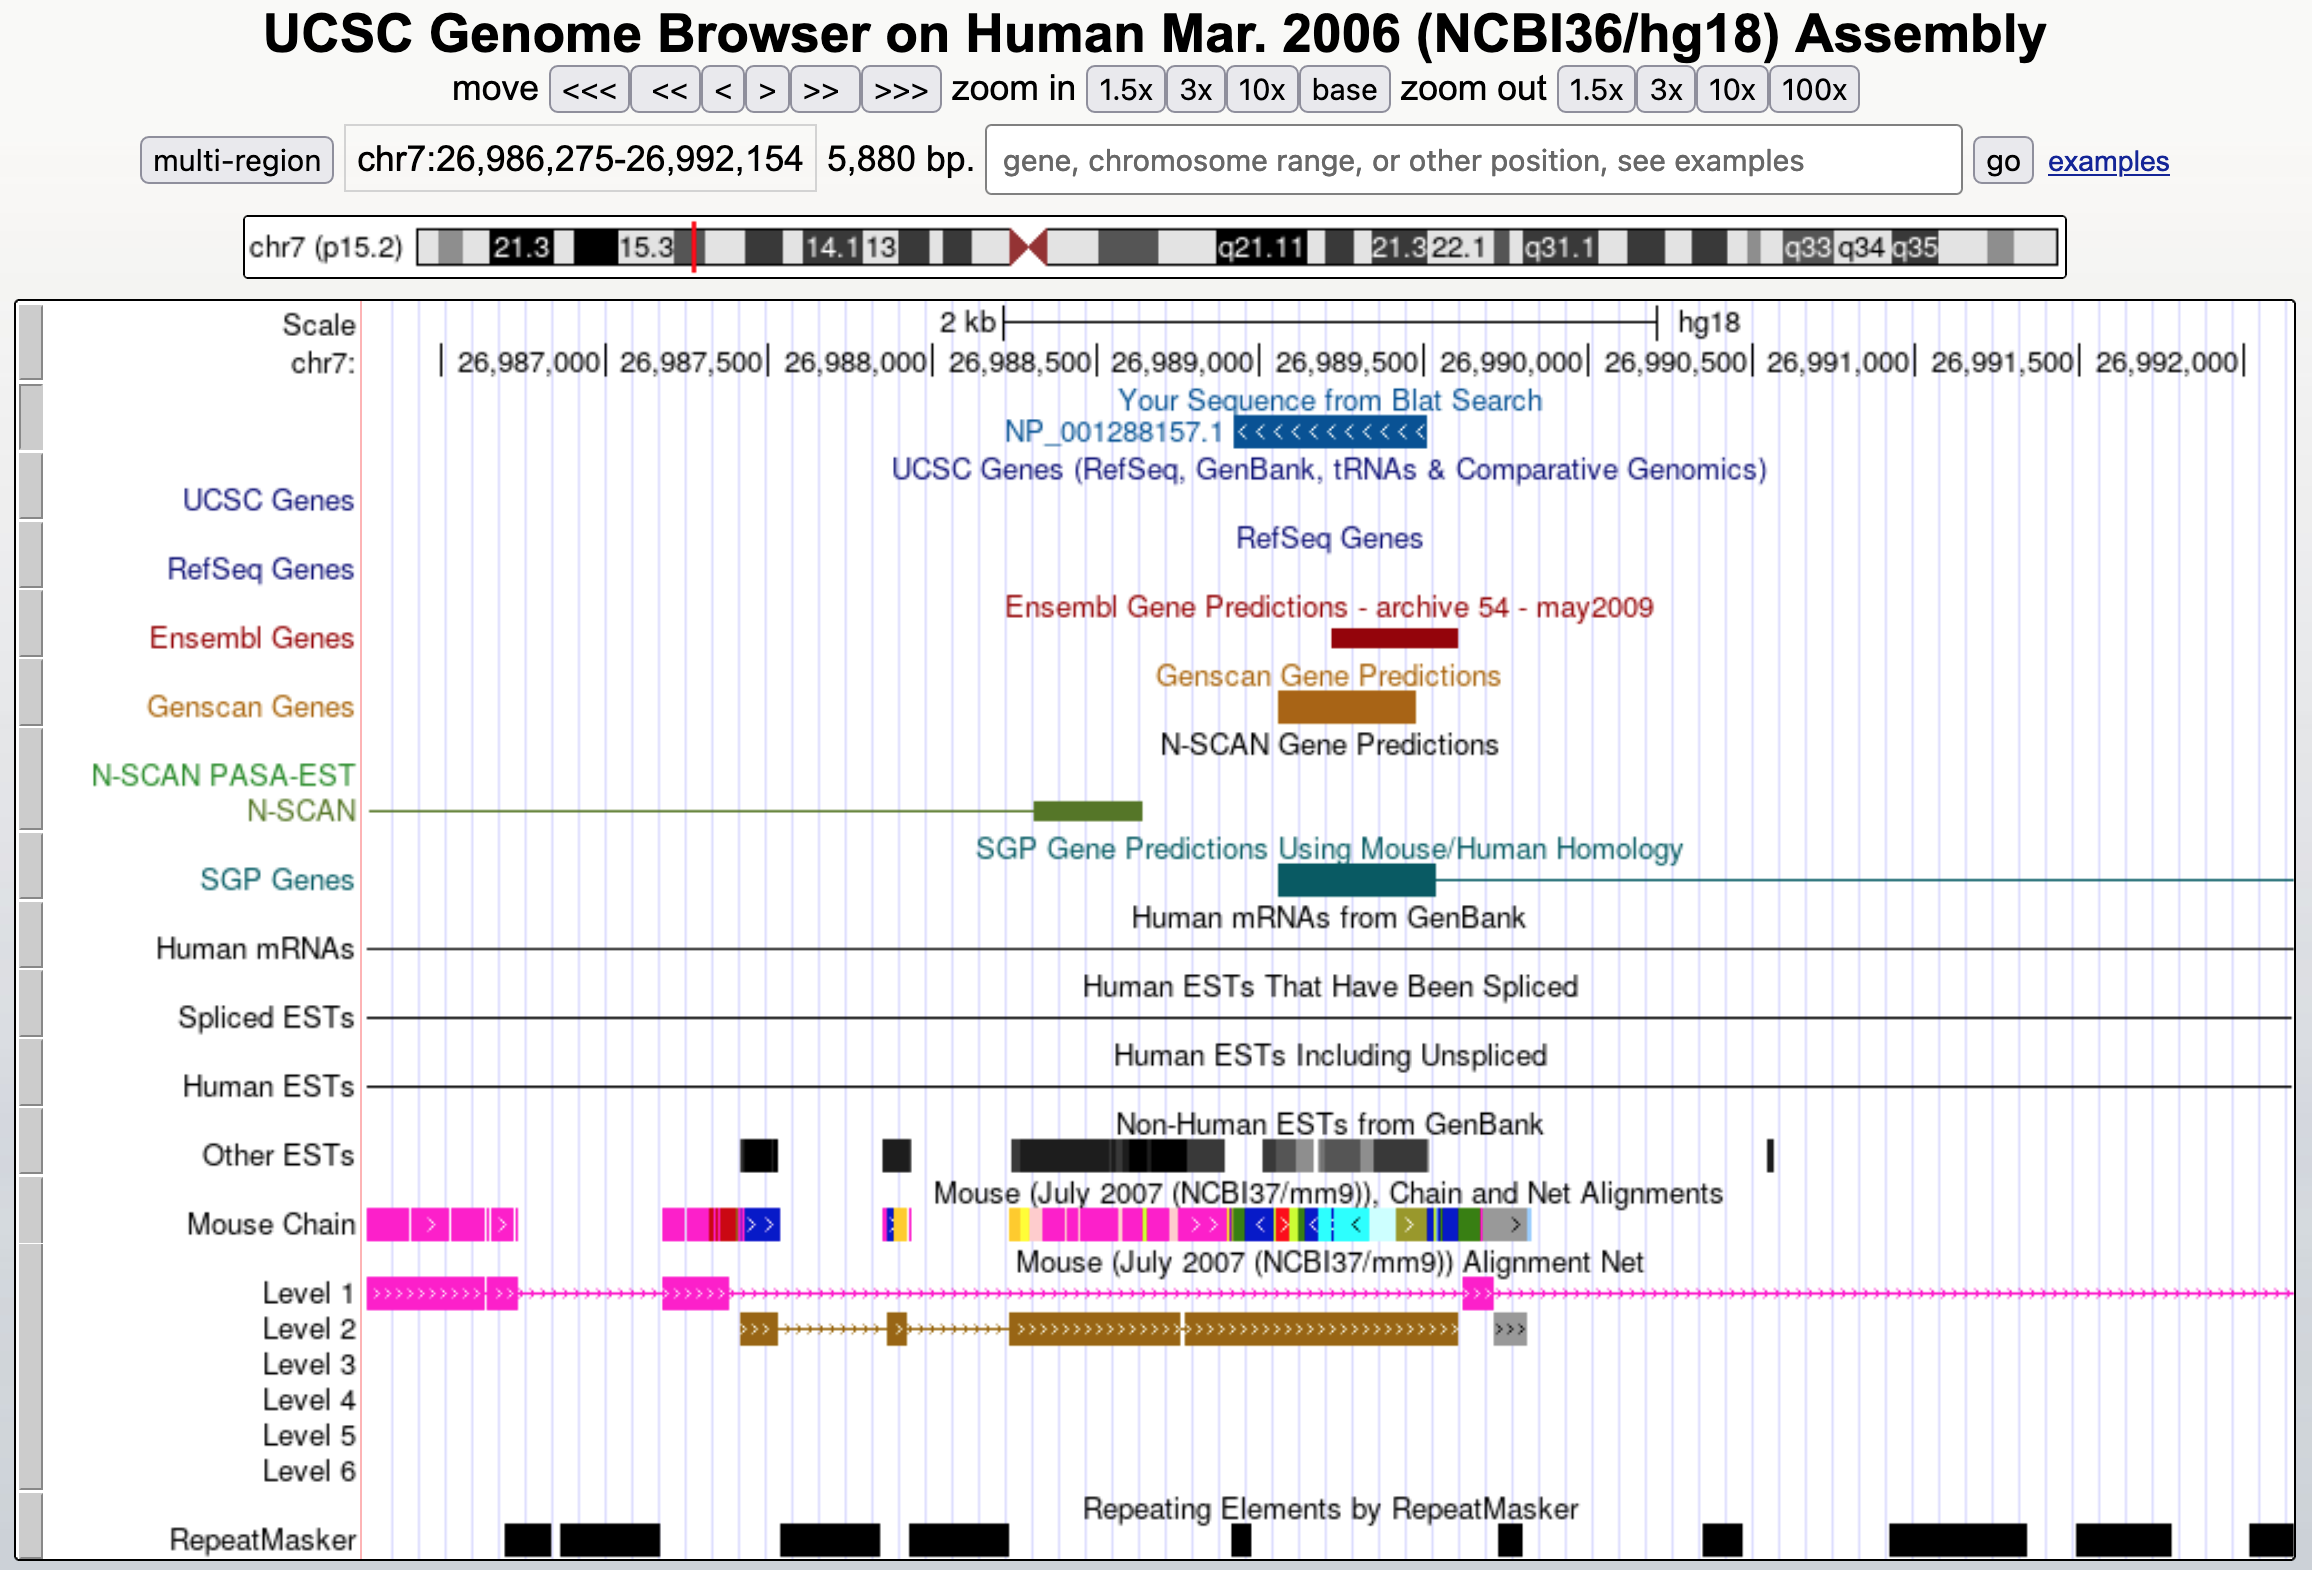Open the Genscan Genes side label
The width and height of the screenshot is (2312, 1570).
[250, 707]
